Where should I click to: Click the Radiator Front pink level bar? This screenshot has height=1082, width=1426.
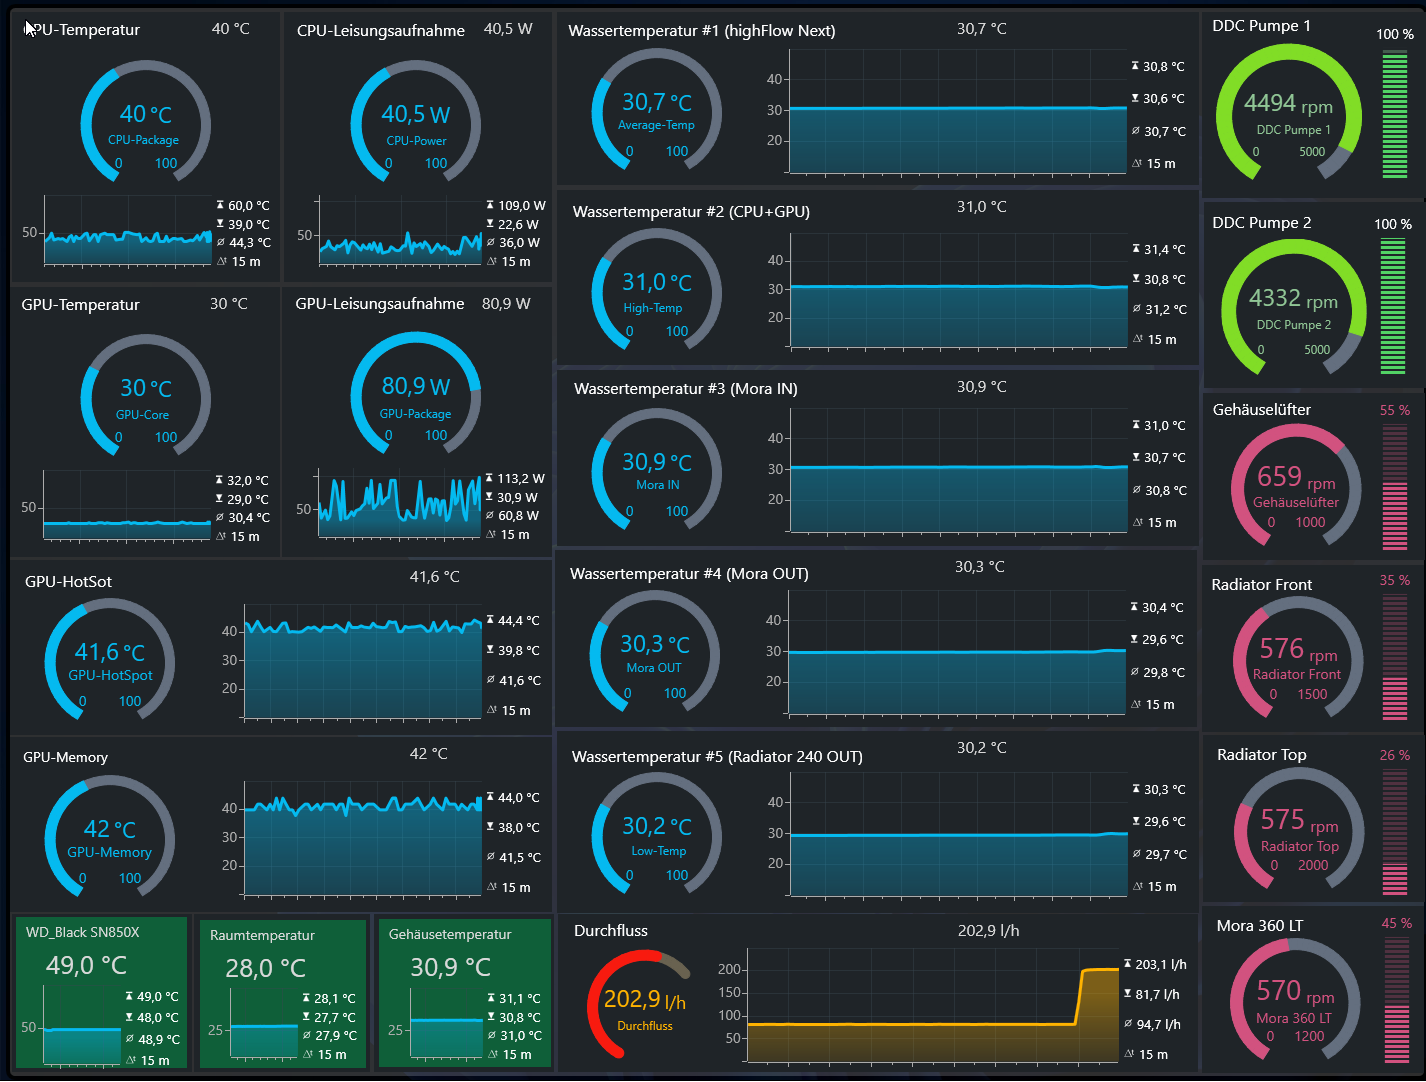tap(1395, 658)
